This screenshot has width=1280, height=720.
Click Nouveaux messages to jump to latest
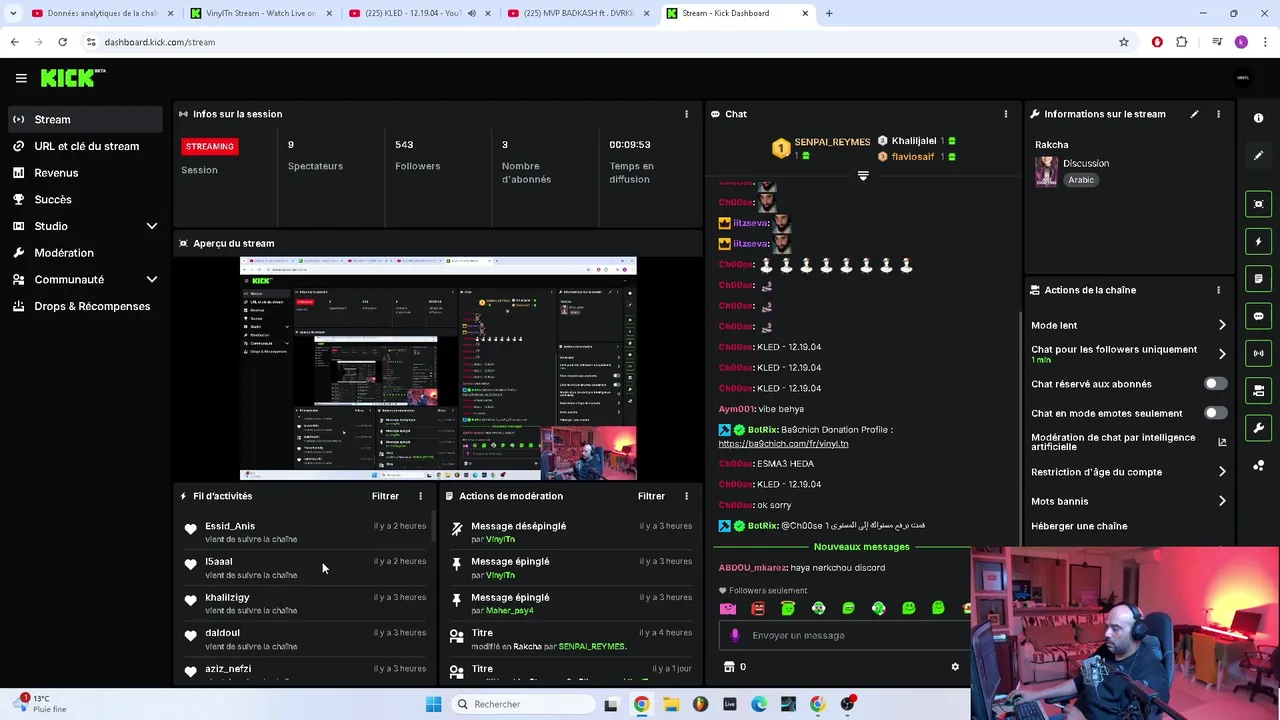[861, 547]
